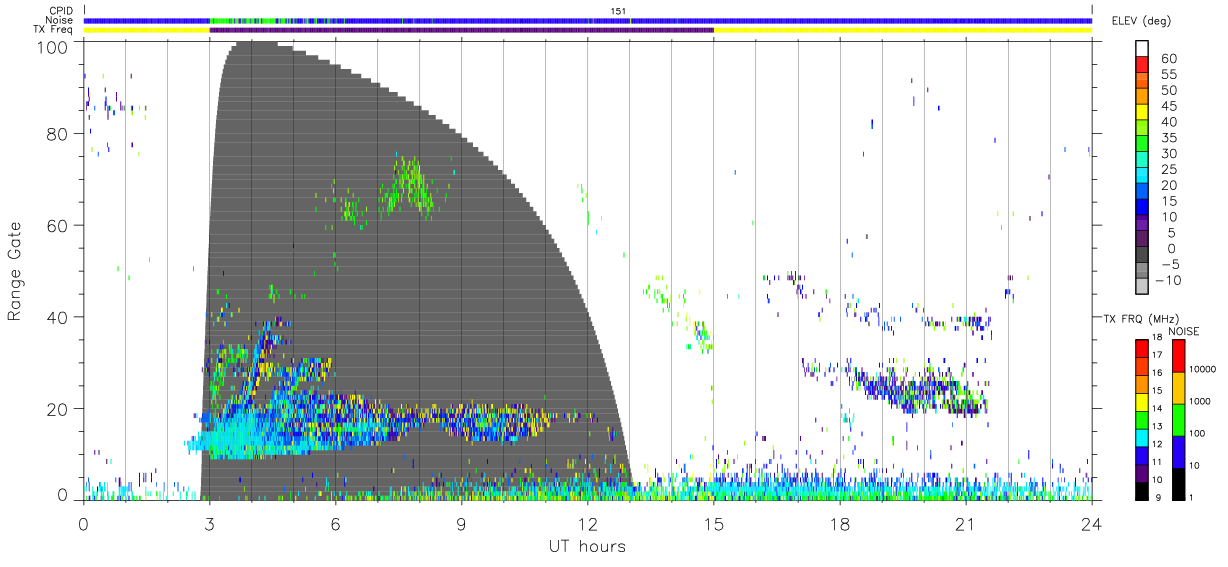
Task: Select the yellow segment of ELEV color bar
Action: coord(1142,111)
